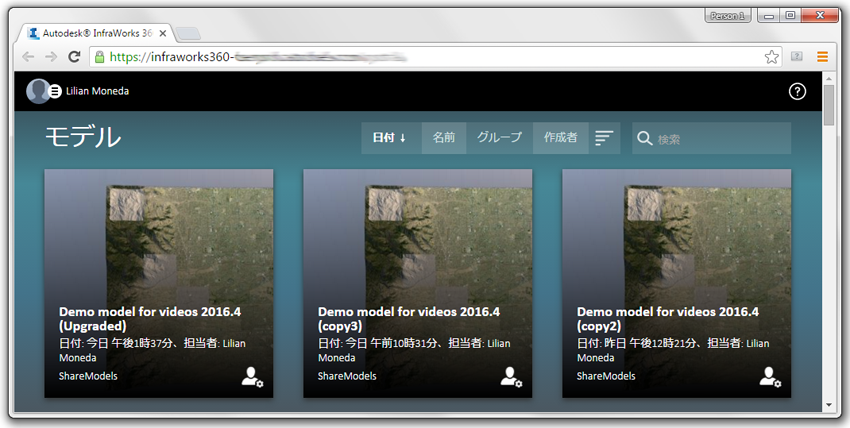The image size is (850, 428).
Task: Sort models by グループ
Action: tap(500, 138)
